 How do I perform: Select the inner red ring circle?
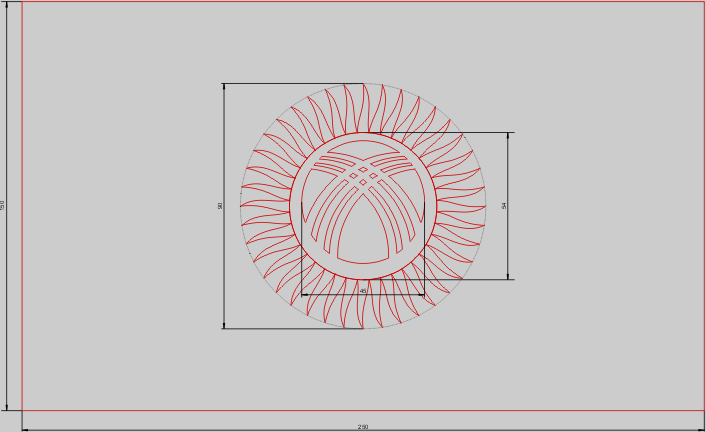(291, 206)
